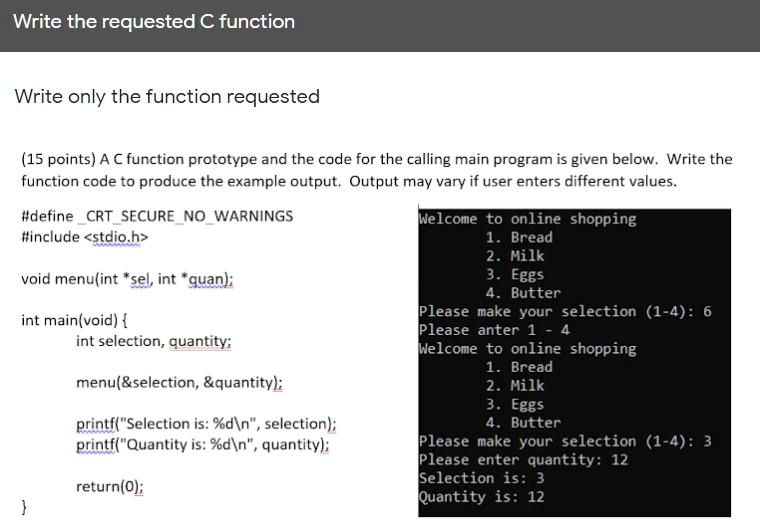Click the console line ending with selection 3
This screenshot has height=522, width=760.
click(x=565, y=441)
